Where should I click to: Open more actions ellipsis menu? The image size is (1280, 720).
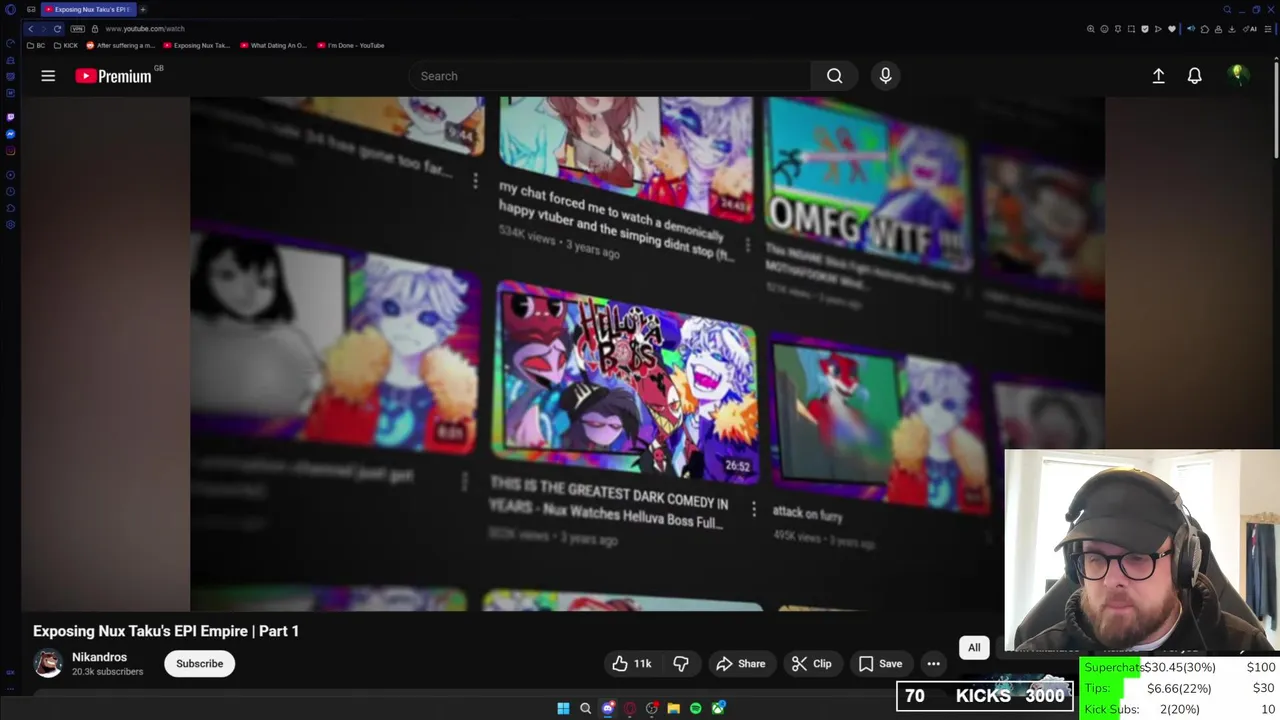(933, 663)
